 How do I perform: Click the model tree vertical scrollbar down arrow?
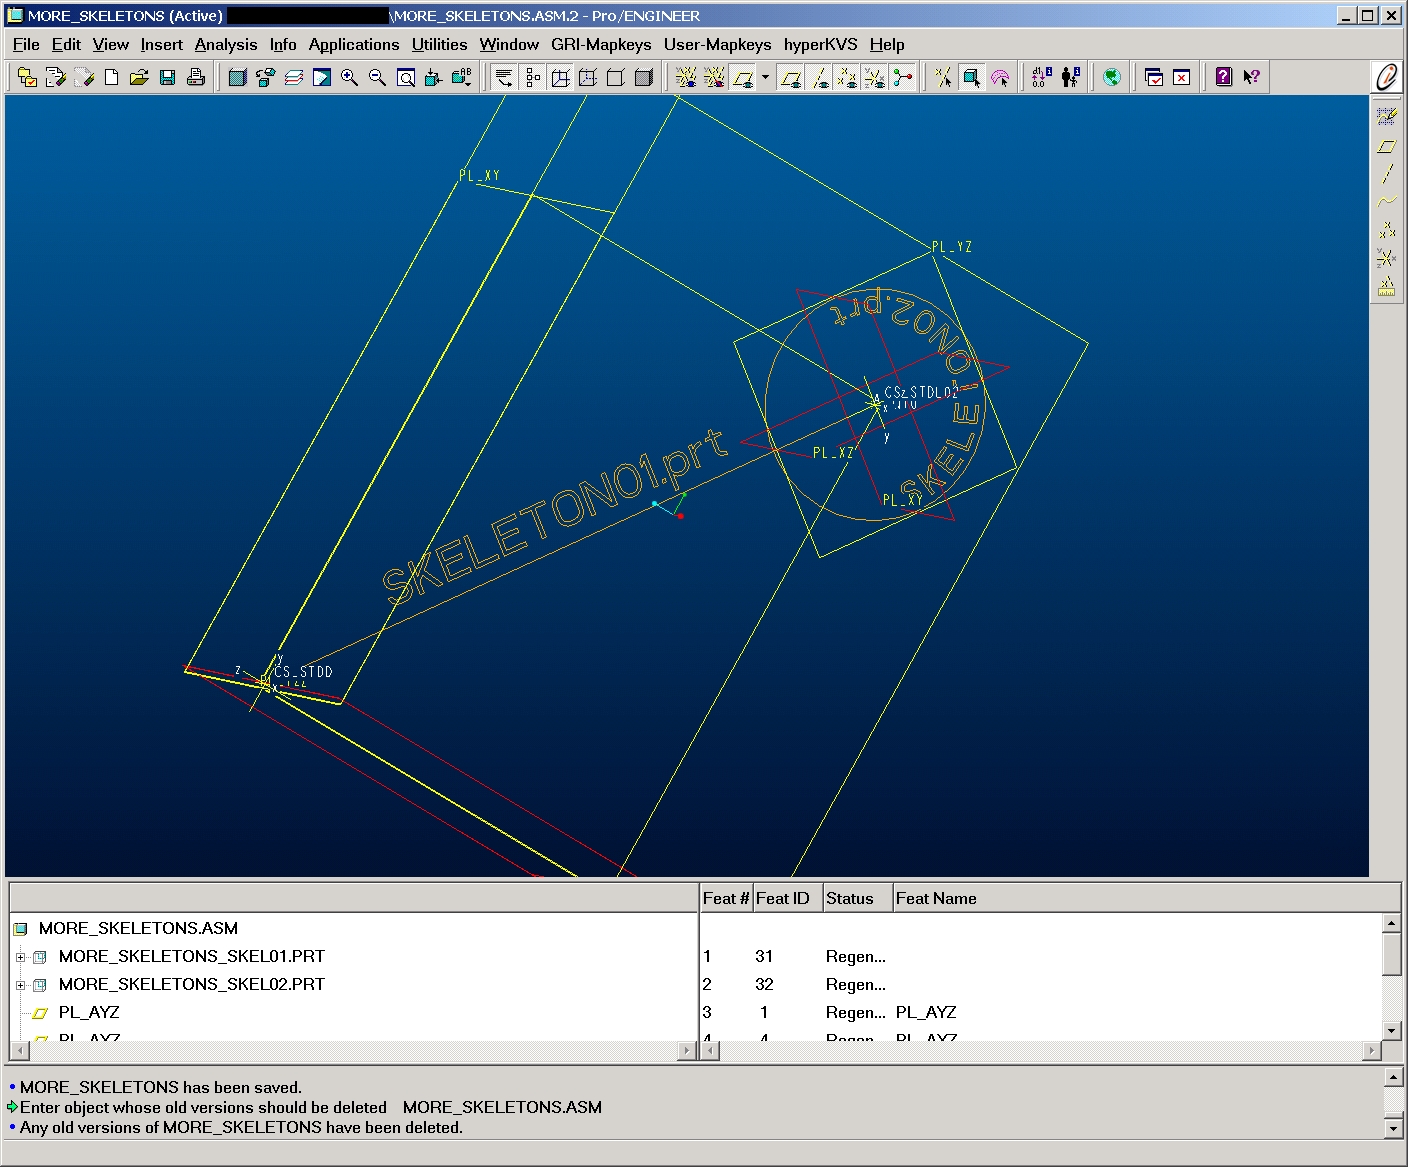[x=1391, y=1031]
